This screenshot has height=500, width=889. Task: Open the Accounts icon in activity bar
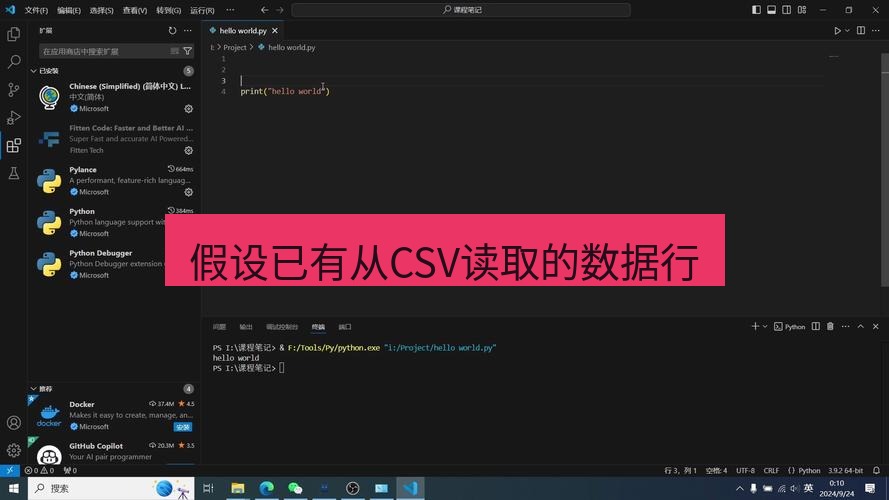14,422
